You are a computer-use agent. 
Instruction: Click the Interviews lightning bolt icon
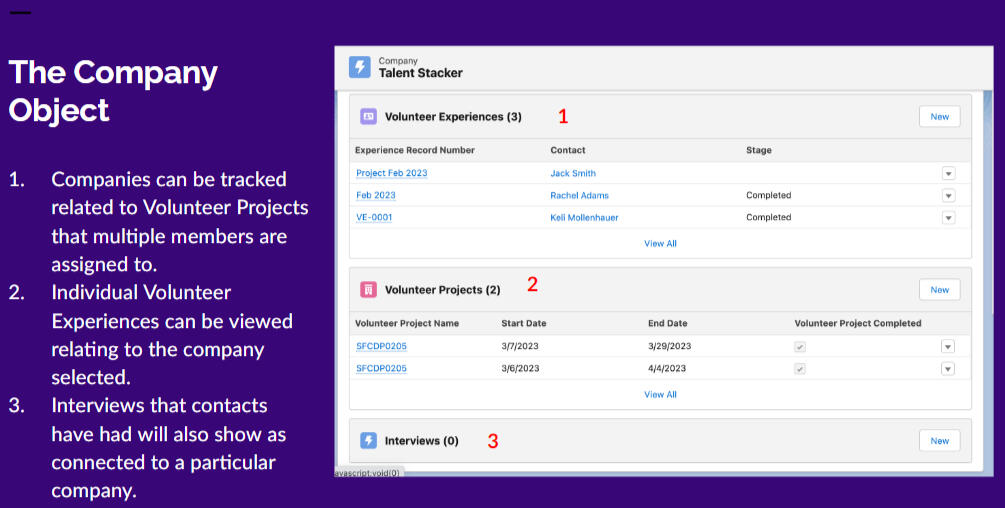[x=368, y=440]
